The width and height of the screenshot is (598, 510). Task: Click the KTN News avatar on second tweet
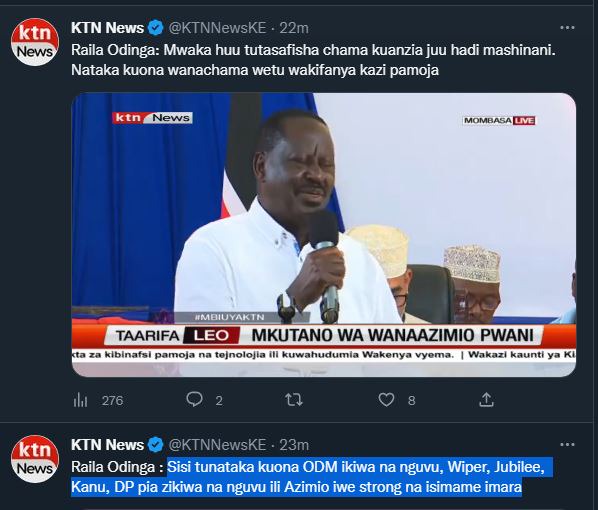(35, 459)
